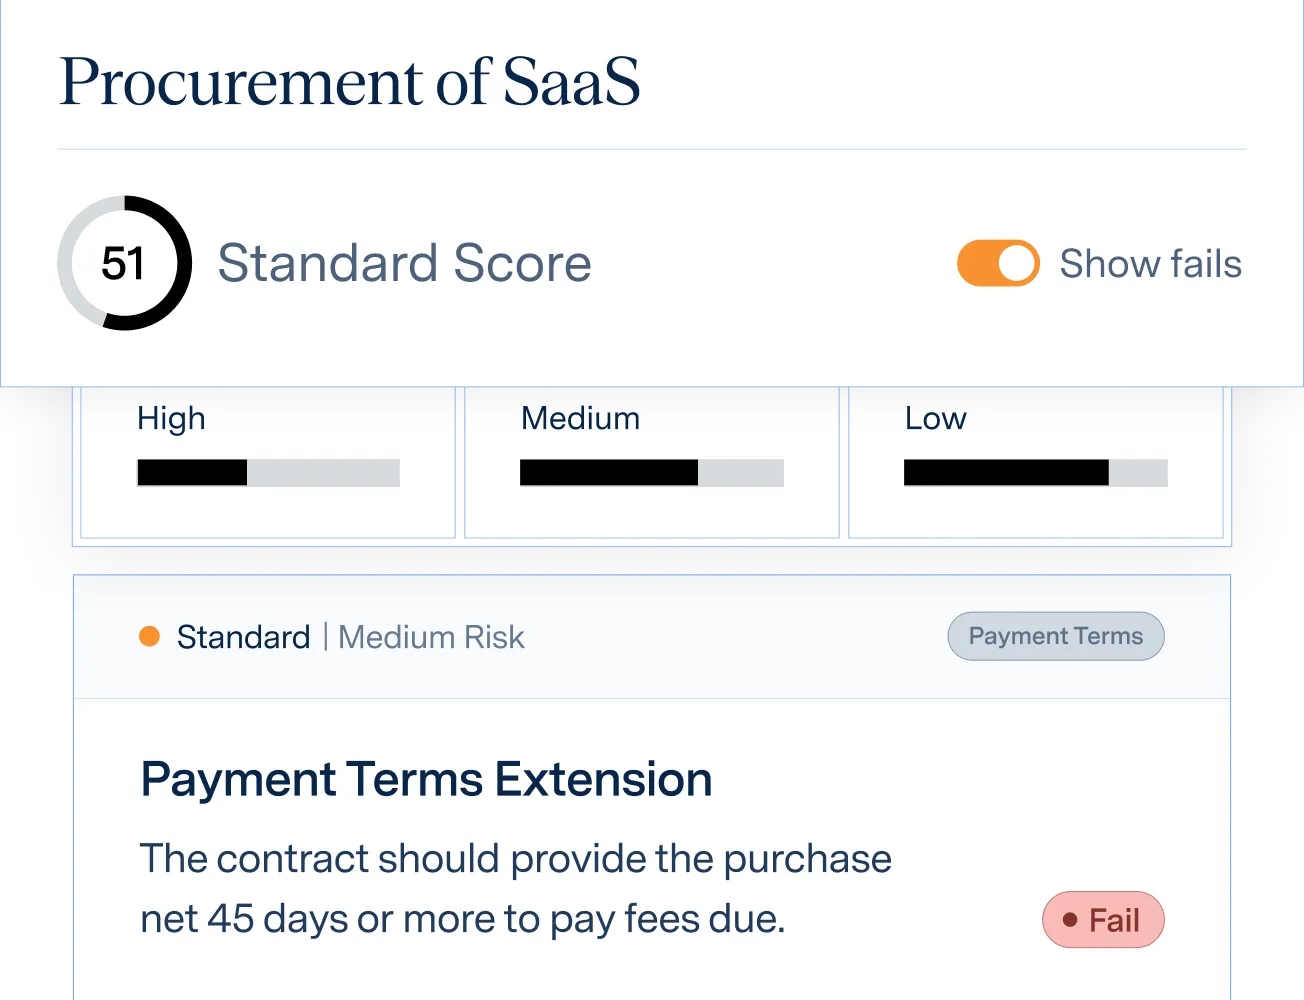This screenshot has height=1000, width=1304.
Task: Click the Payment Terms Extension heading
Action: click(426, 779)
